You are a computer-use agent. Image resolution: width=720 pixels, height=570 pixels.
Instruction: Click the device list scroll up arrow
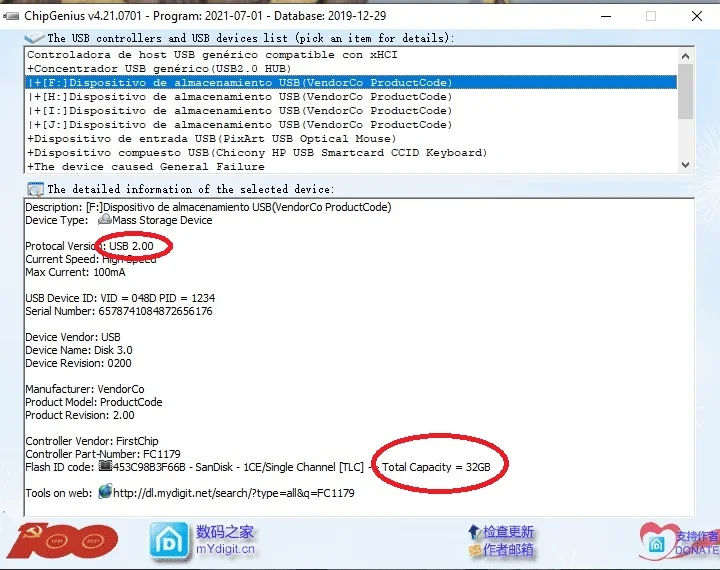[686, 56]
